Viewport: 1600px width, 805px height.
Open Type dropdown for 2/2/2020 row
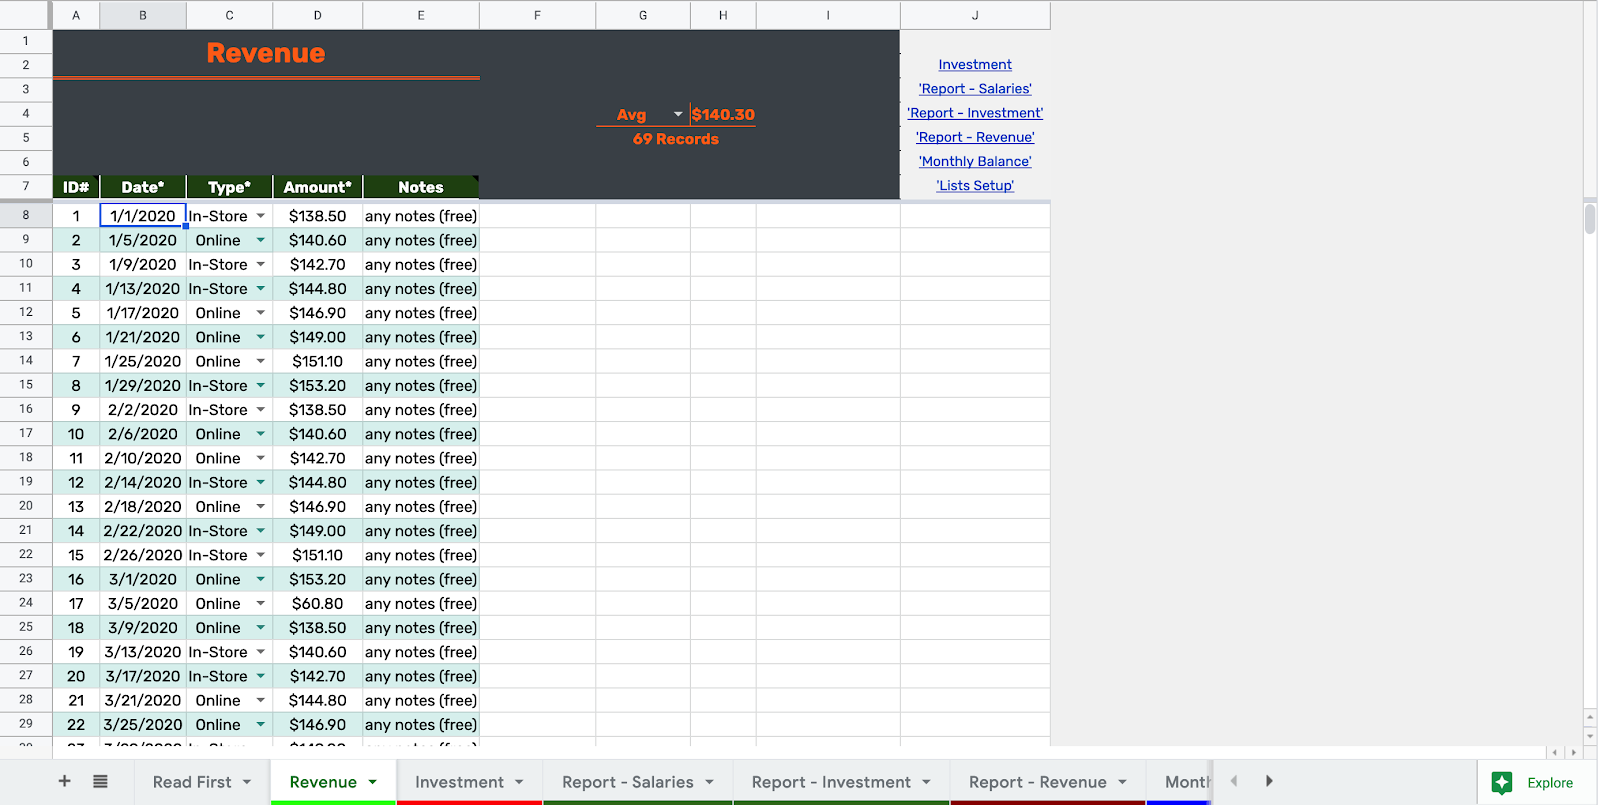click(x=261, y=410)
